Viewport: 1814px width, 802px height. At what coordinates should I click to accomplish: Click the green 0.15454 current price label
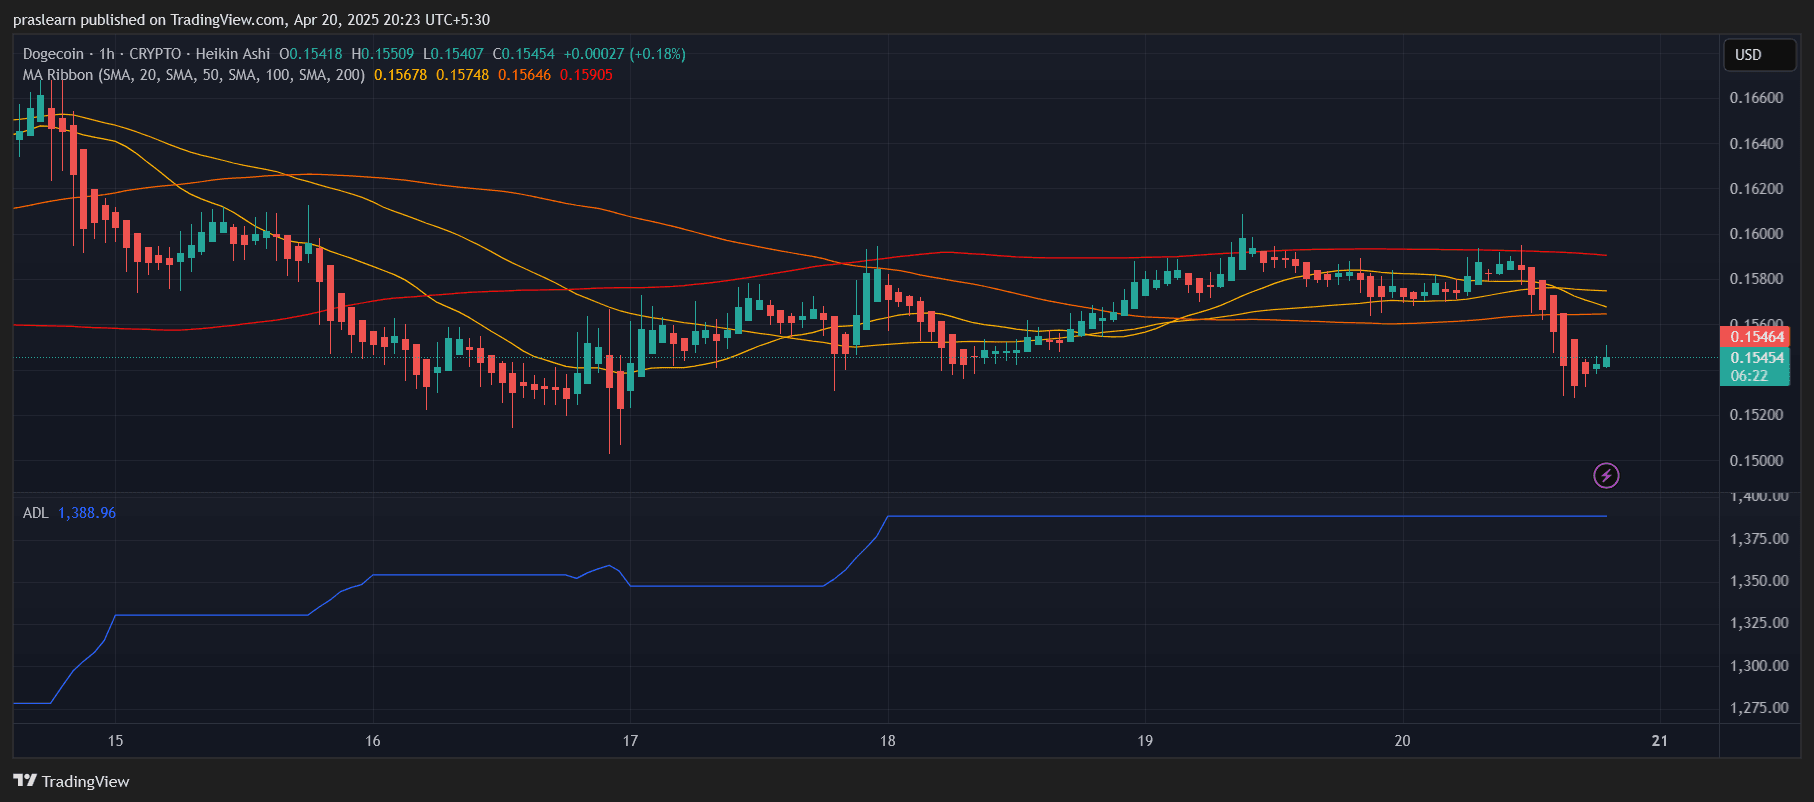(x=1756, y=358)
